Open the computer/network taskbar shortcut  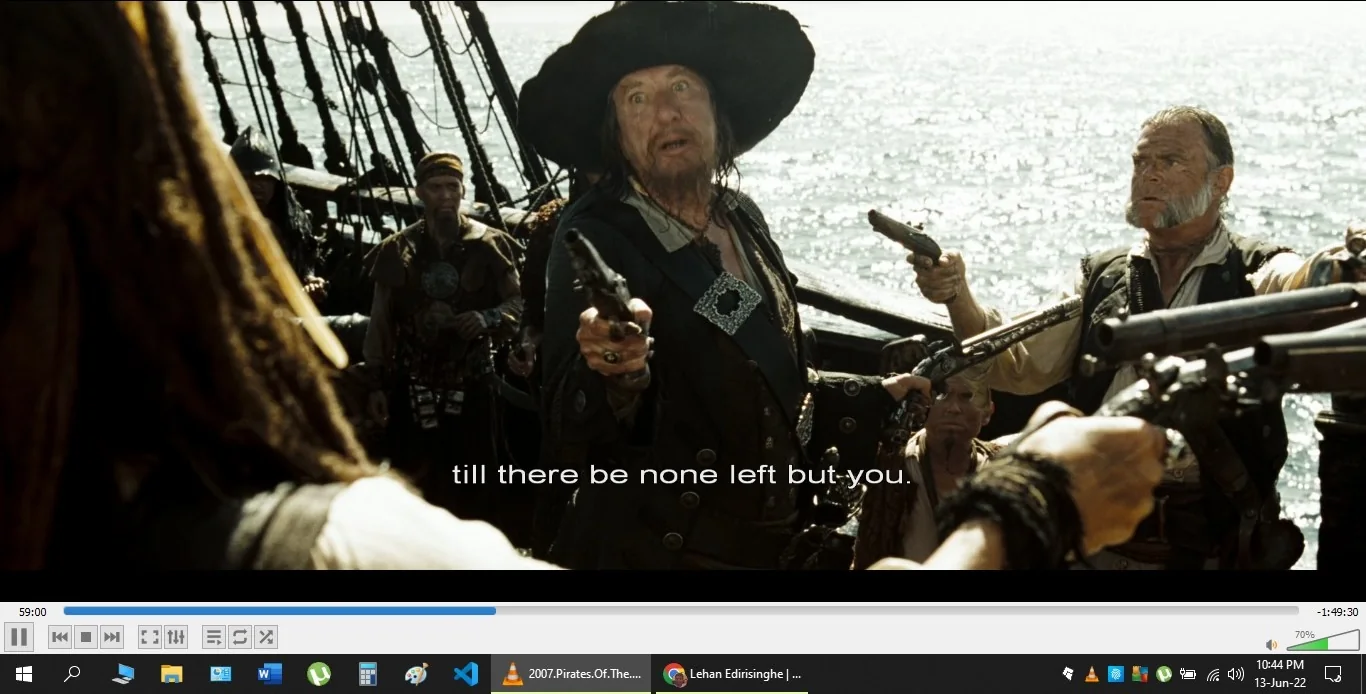[x=123, y=674]
